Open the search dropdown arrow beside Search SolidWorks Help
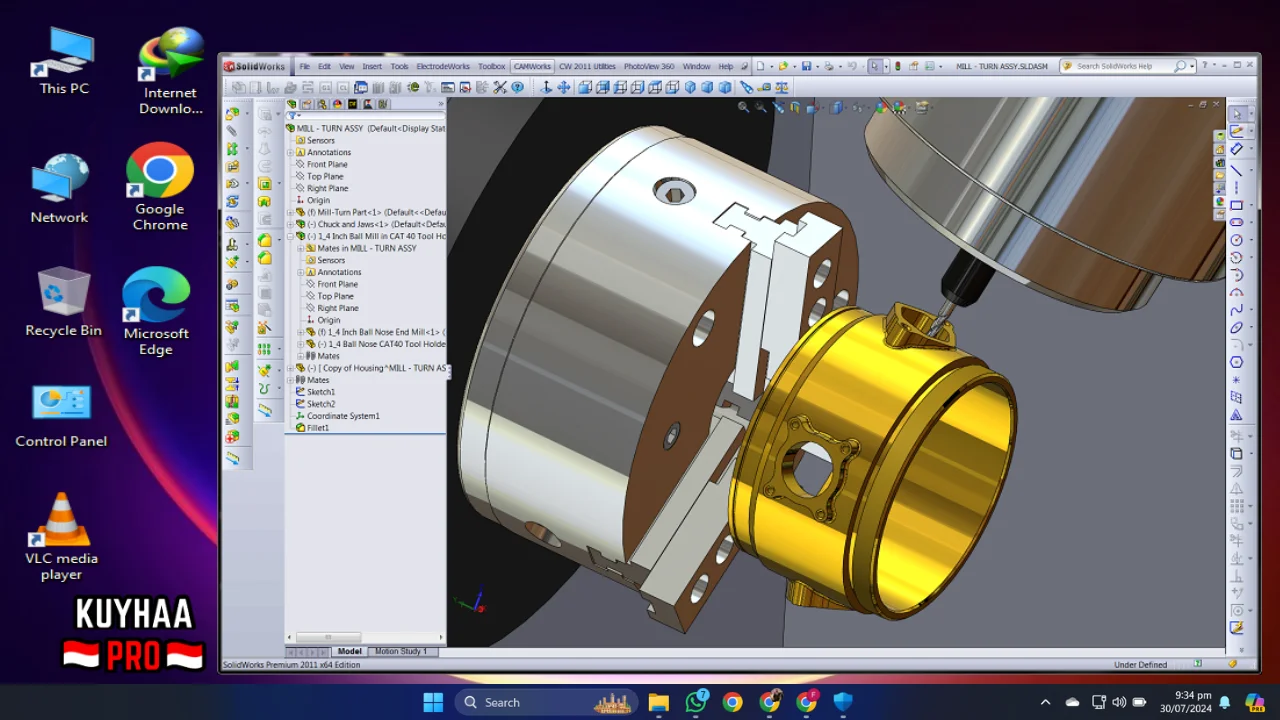Image resolution: width=1280 pixels, height=720 pixels. [1192, 66]
